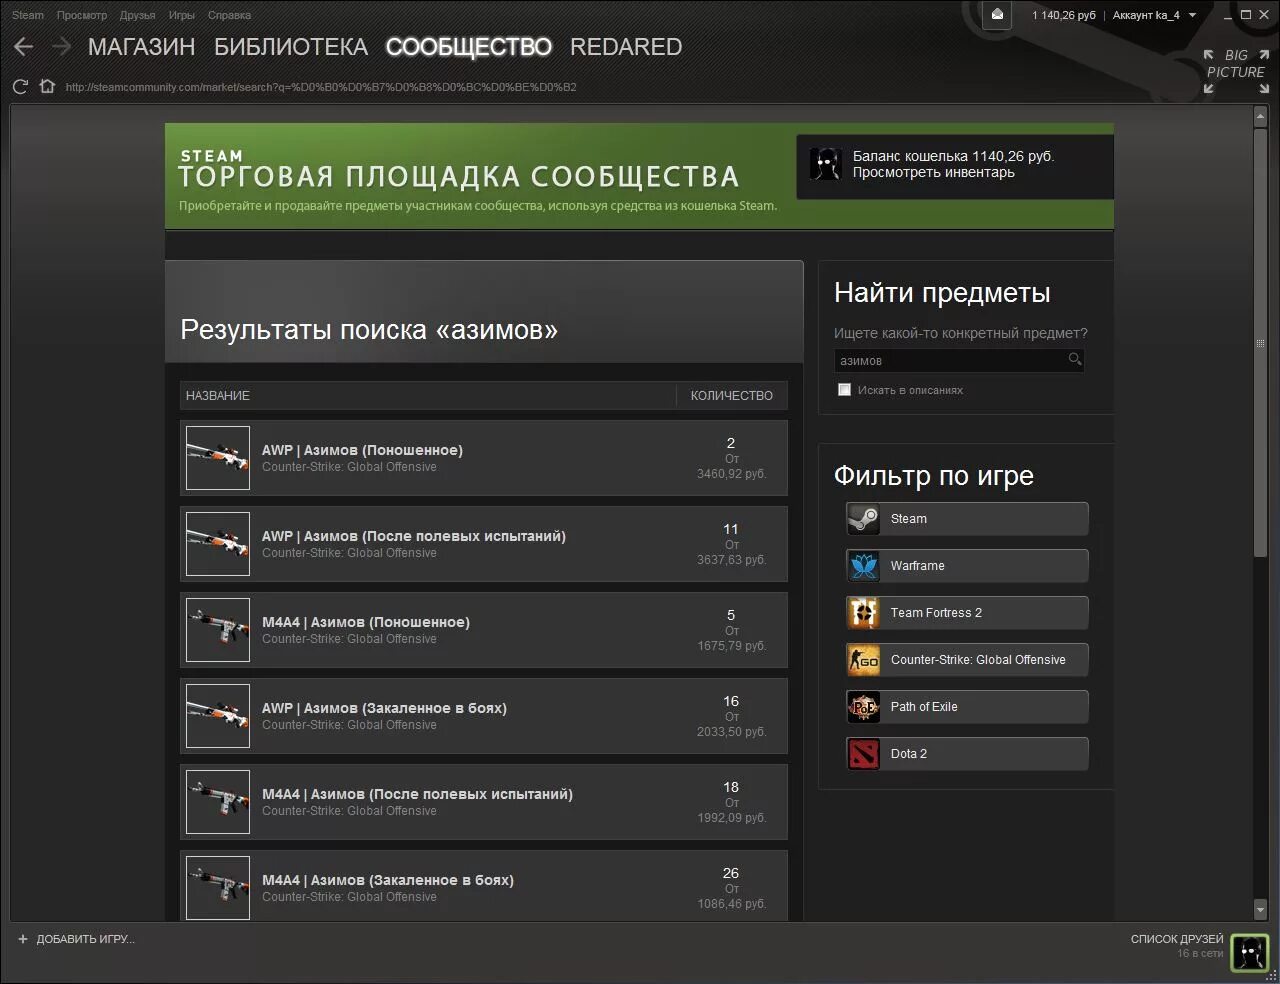This screenshot has height=984, width=1280.
Task: Switch to the БИБЛИОТЕКА tab
Action: point(291,47)
